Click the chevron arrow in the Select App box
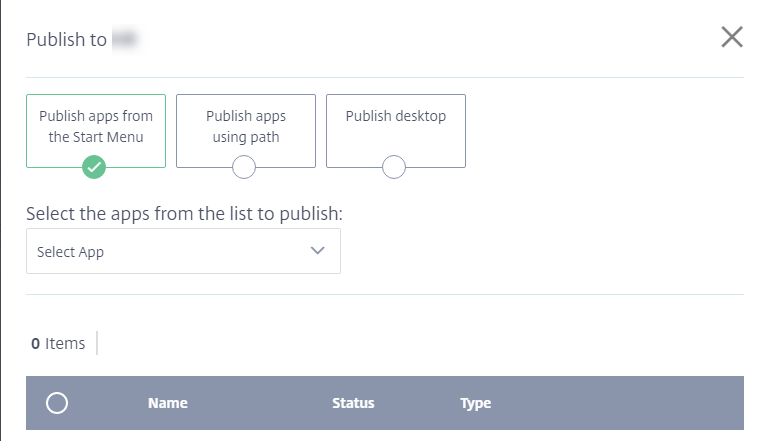 [318, 251]
